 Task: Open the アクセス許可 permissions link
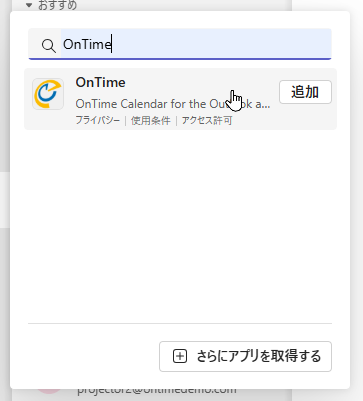pyautogui.click(x=207, y=120)
